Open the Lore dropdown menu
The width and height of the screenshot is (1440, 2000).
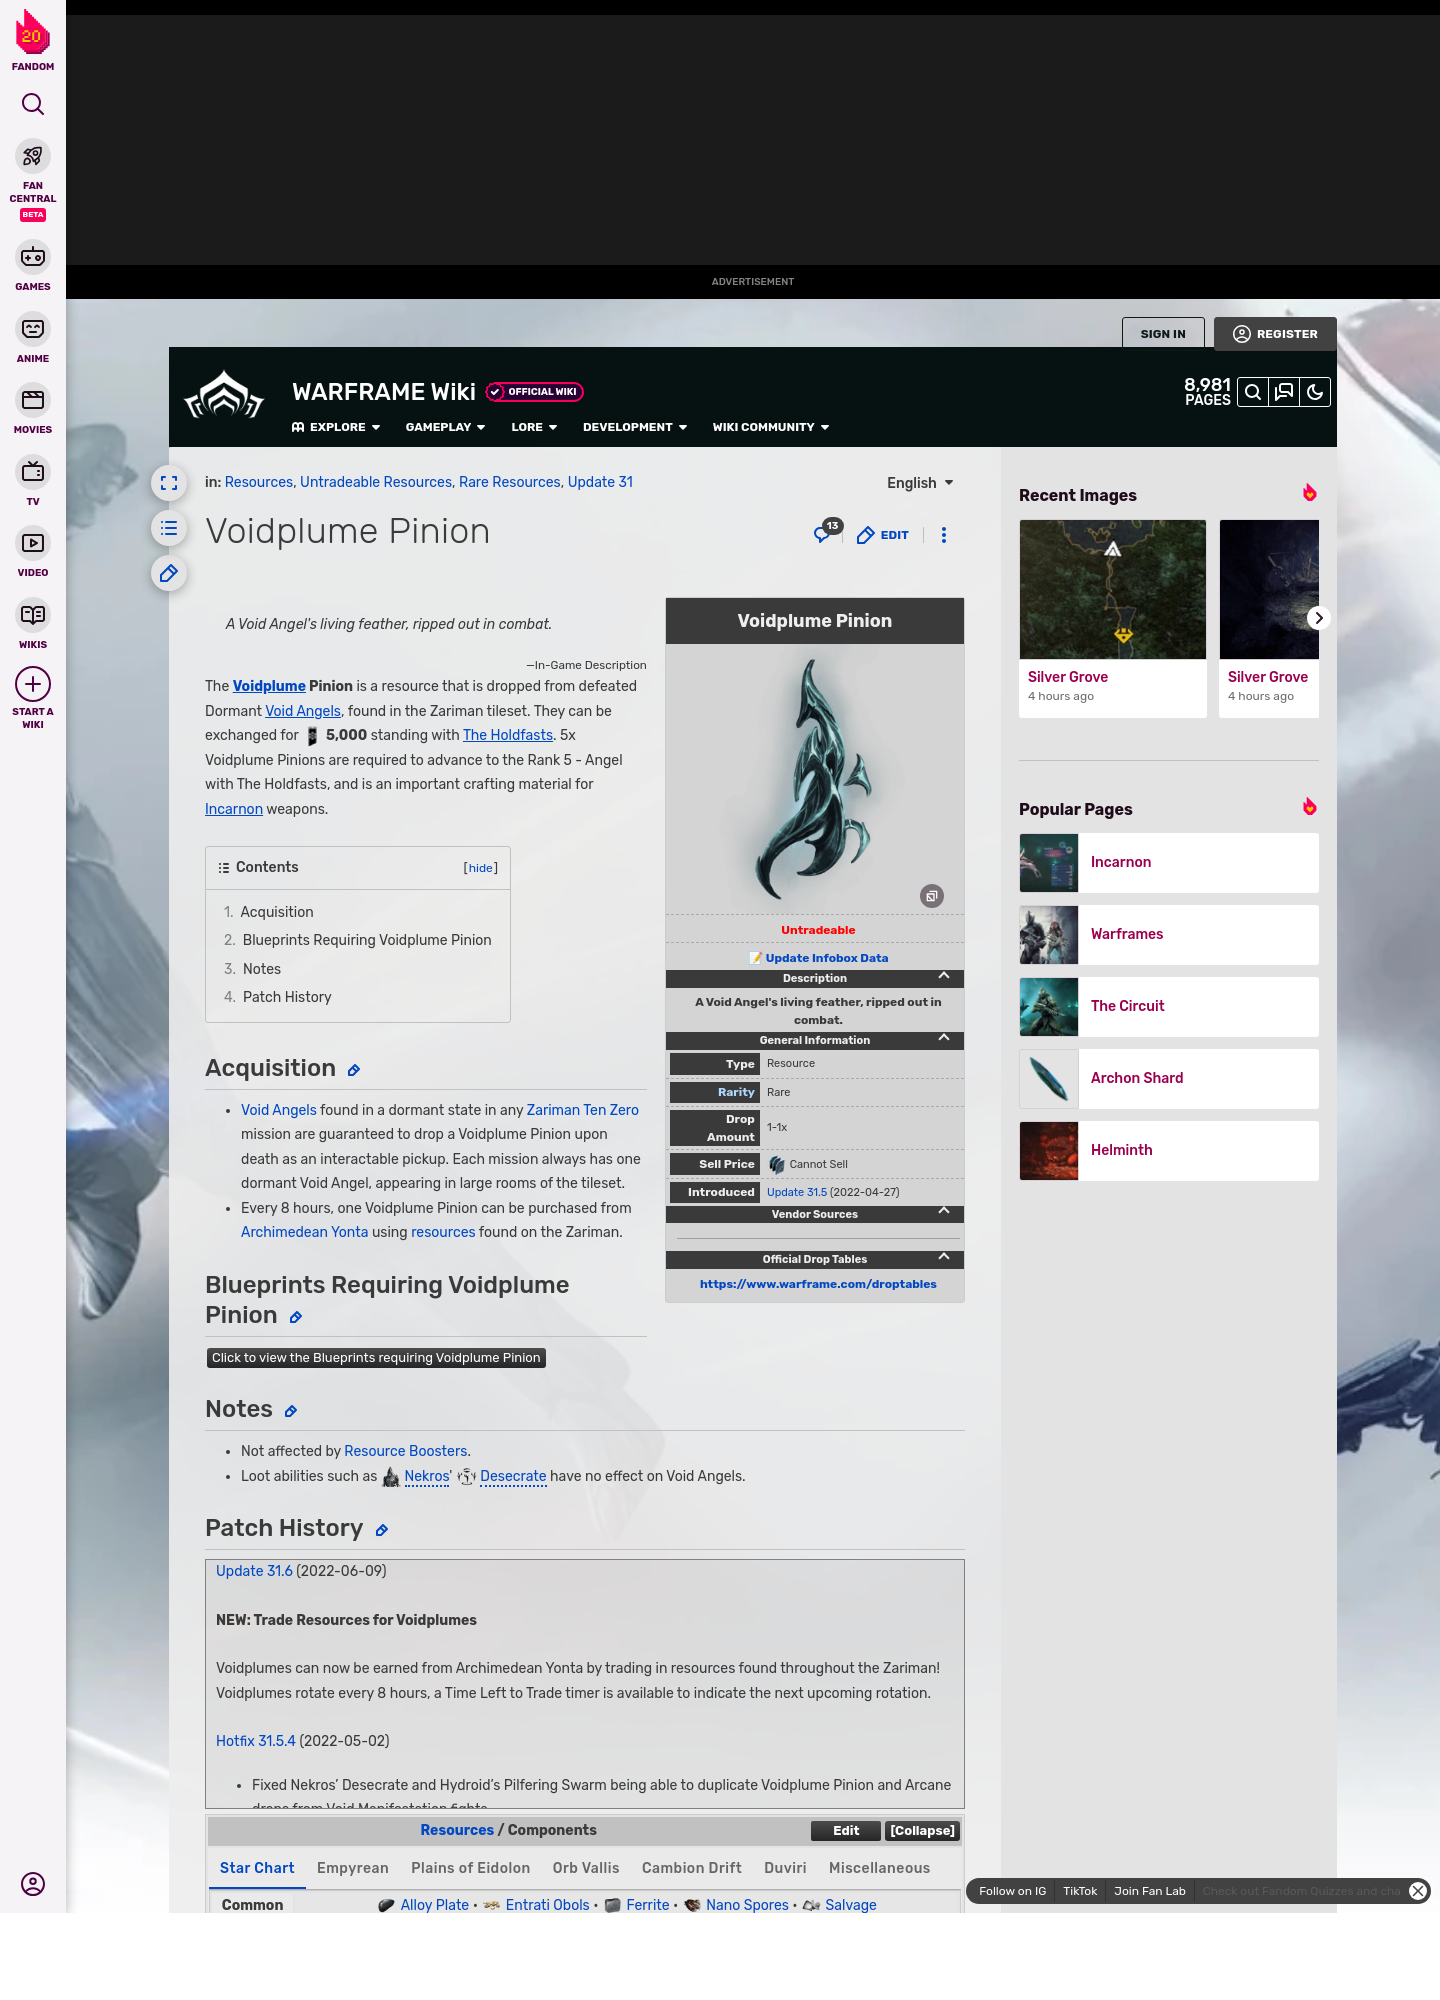point(534,427)
